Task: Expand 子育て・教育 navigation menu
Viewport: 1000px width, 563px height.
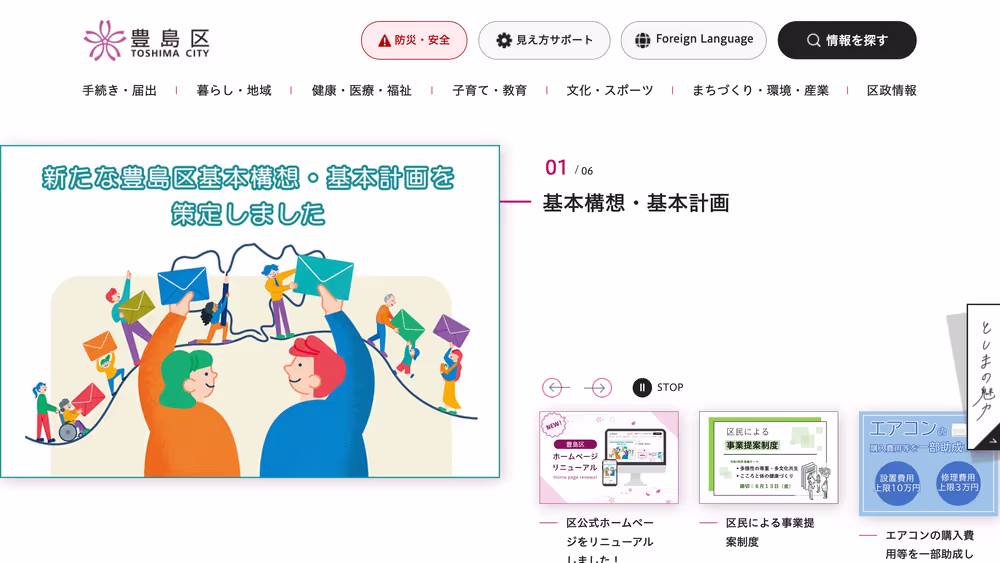Action: tap(490, 91)
